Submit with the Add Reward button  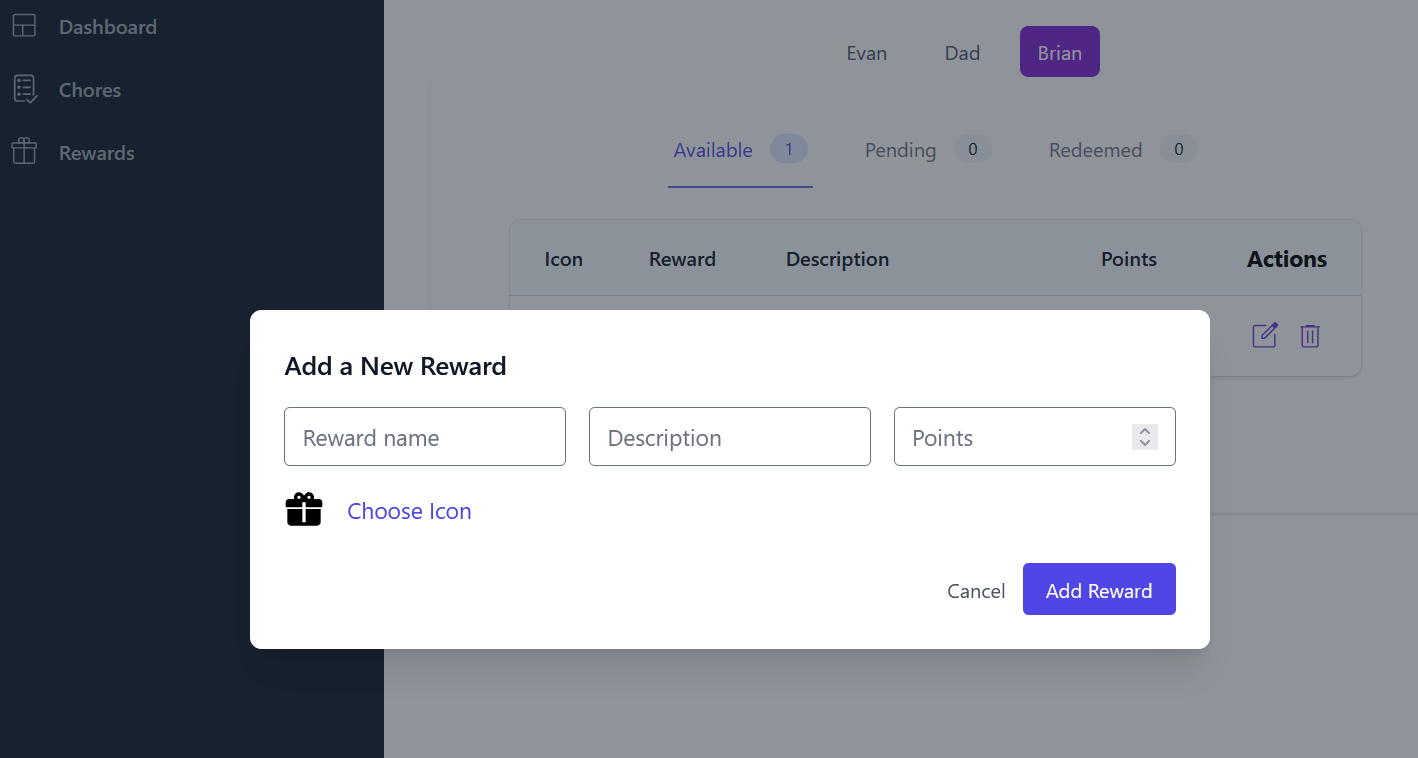(x=1099, y=590)
